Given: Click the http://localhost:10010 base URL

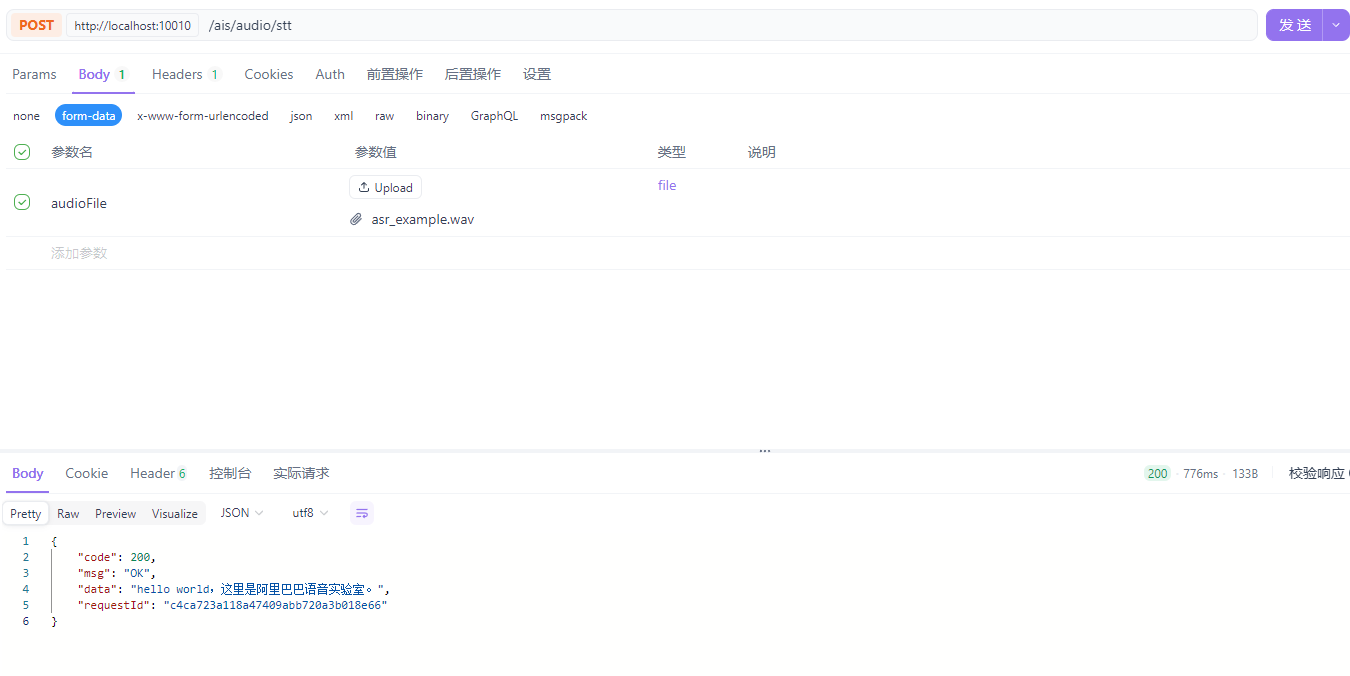Looking at the screenshot, I should [x=132, y=25].
